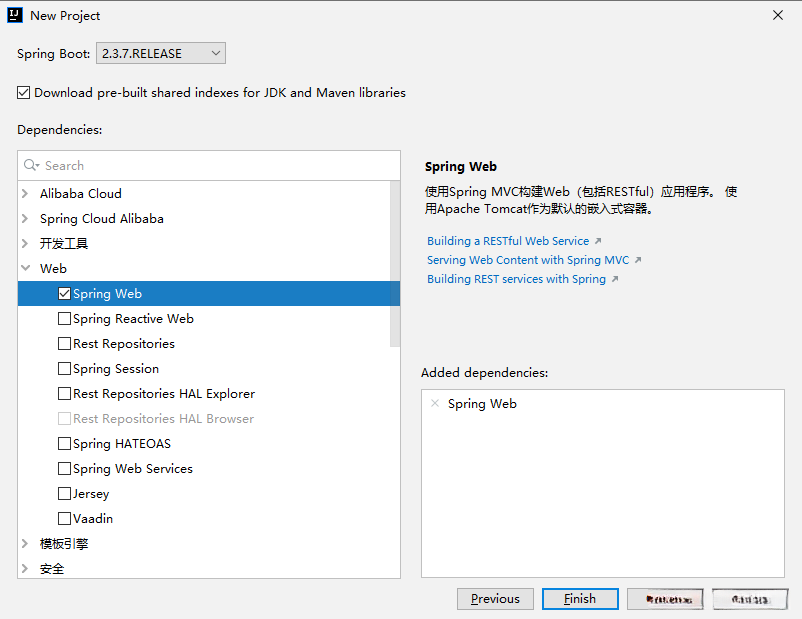The image size is (802, 619).
Task: Click external link arrow beside RESTful Web Service
Action: [598, 241]
